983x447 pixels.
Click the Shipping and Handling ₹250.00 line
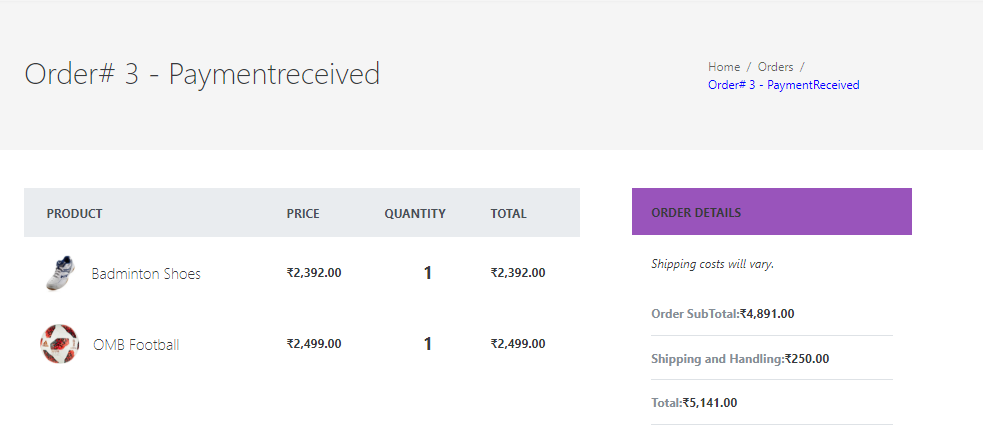pos(740,359)
